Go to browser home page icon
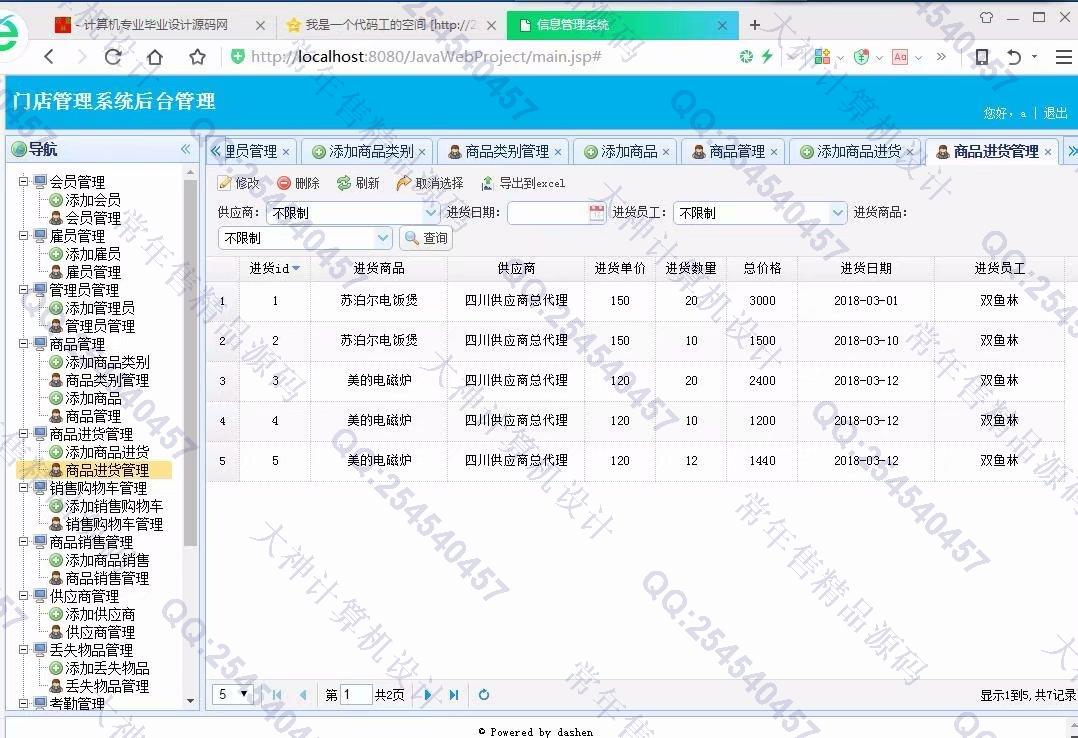Viewport: 1078px width, 738px height. tap(155, 56)
